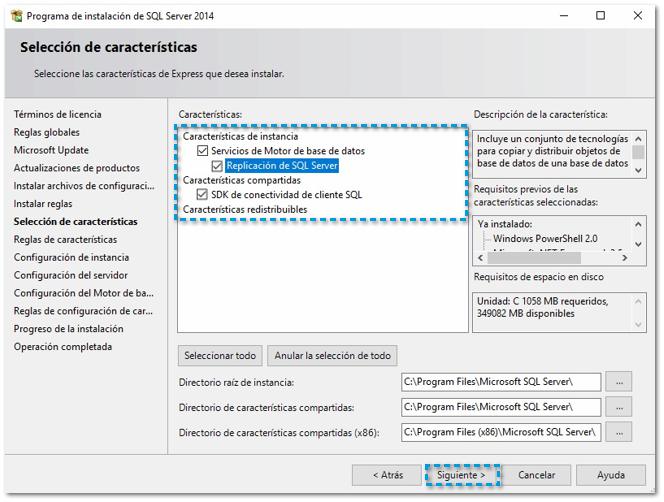Click the Cancelar button
The image size is (664, 502).
(536, 475)
